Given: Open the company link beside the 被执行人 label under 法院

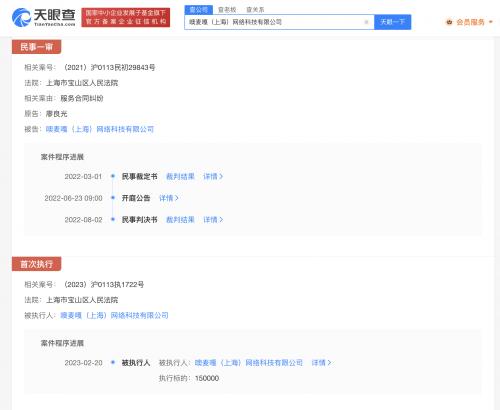Looking at the screenshot, I should click(x=114, y=315).
